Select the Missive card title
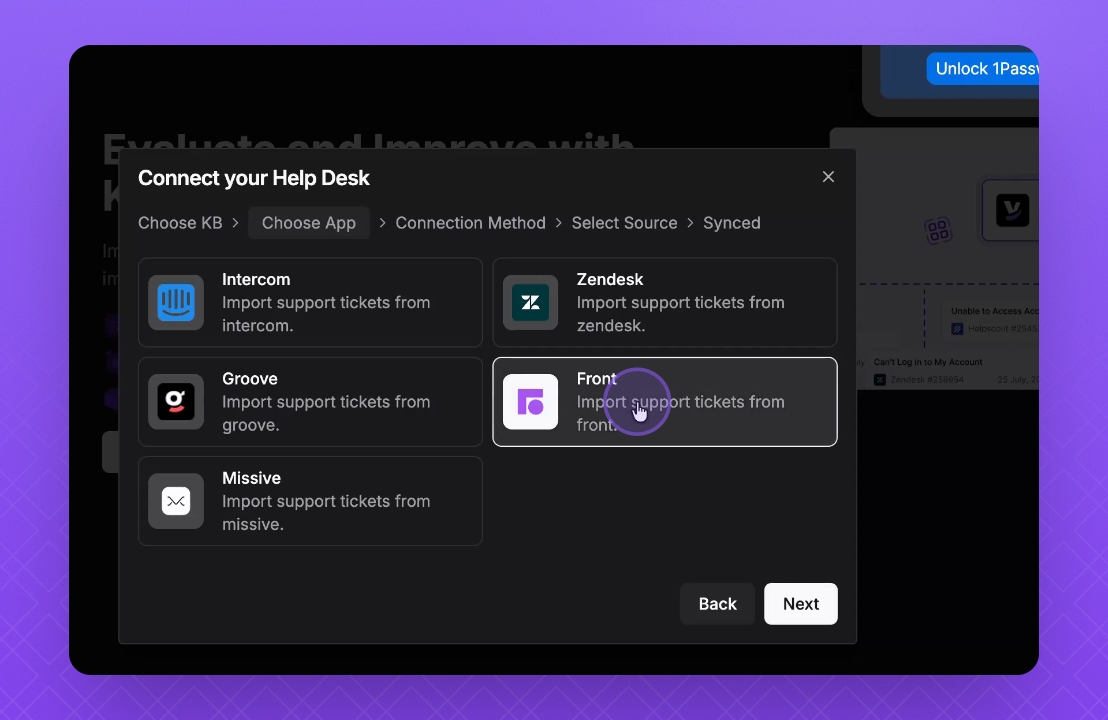This screenshot has height=720, width=1108. 252,478
